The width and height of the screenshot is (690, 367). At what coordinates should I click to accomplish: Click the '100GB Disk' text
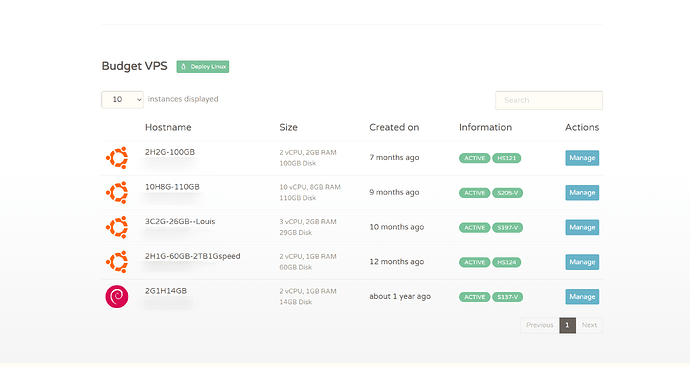(297, 163)
